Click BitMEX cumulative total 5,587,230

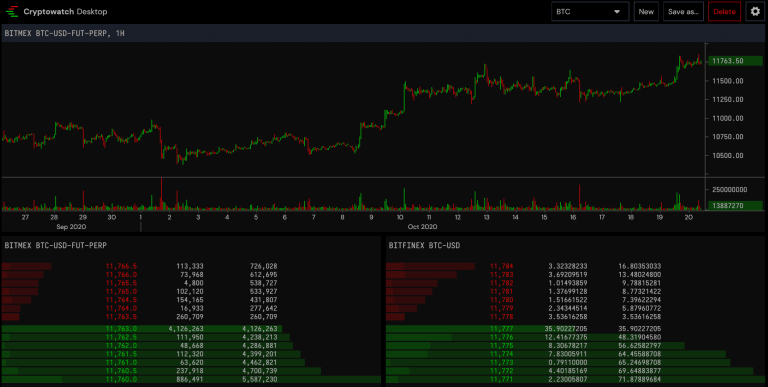[x=260, y=379]
